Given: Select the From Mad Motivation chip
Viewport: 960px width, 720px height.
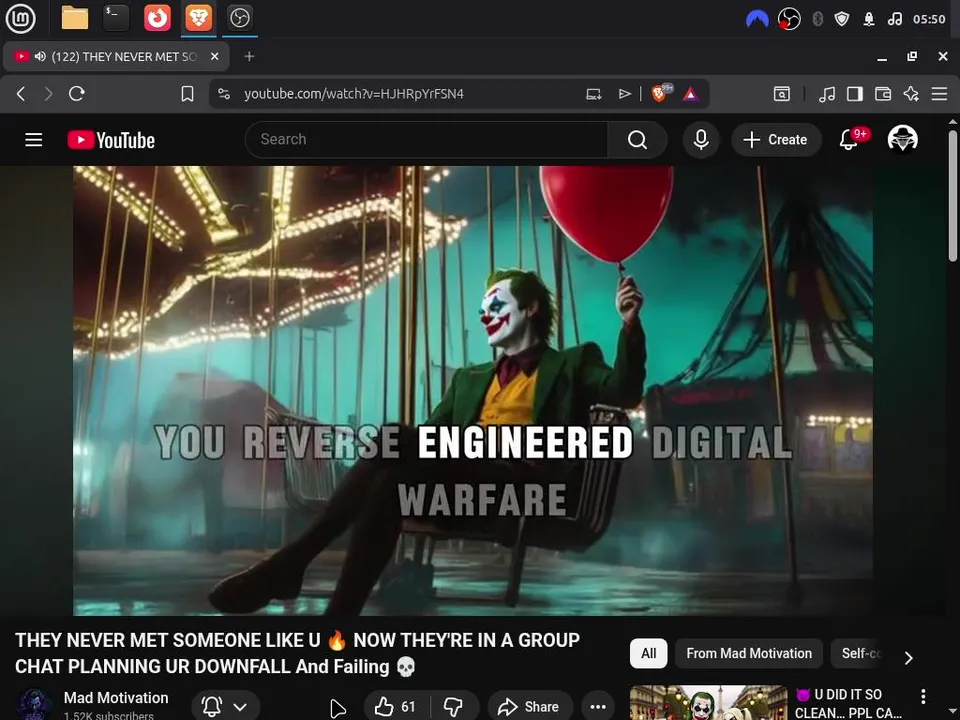Looking at the screenshot, I should [749, 653].
